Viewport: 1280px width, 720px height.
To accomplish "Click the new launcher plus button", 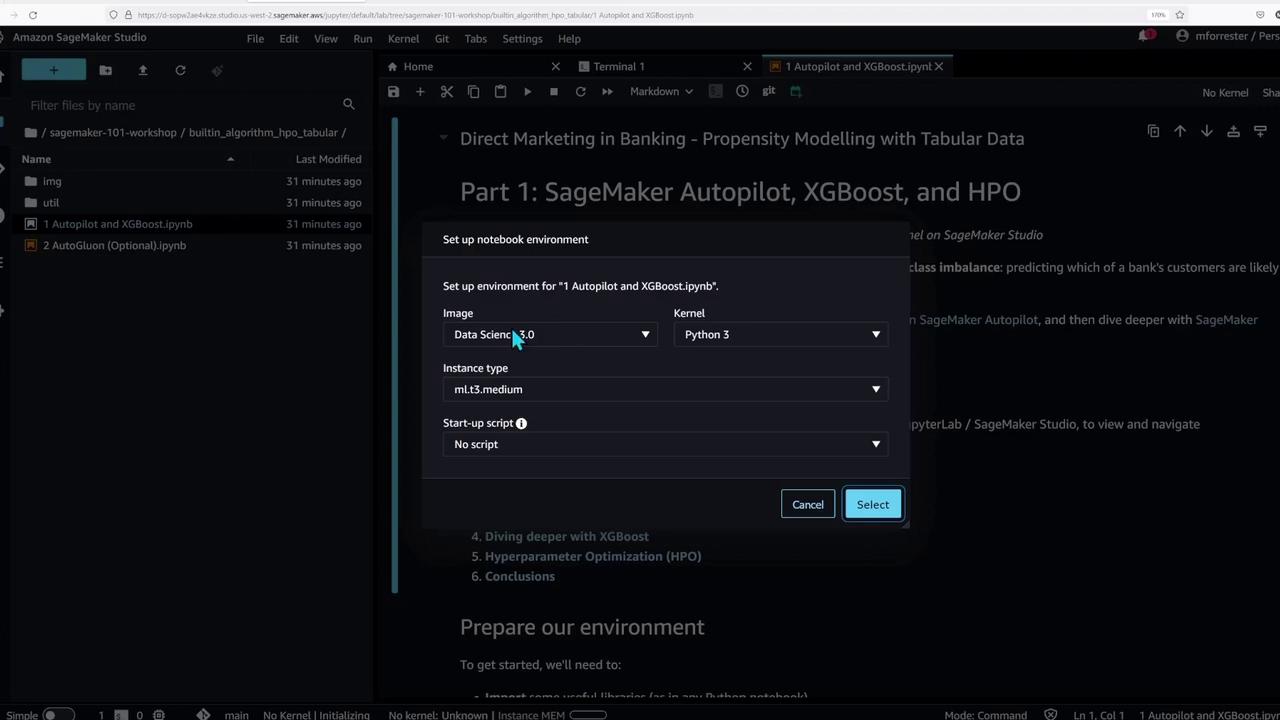I will [x=54, y=70].
